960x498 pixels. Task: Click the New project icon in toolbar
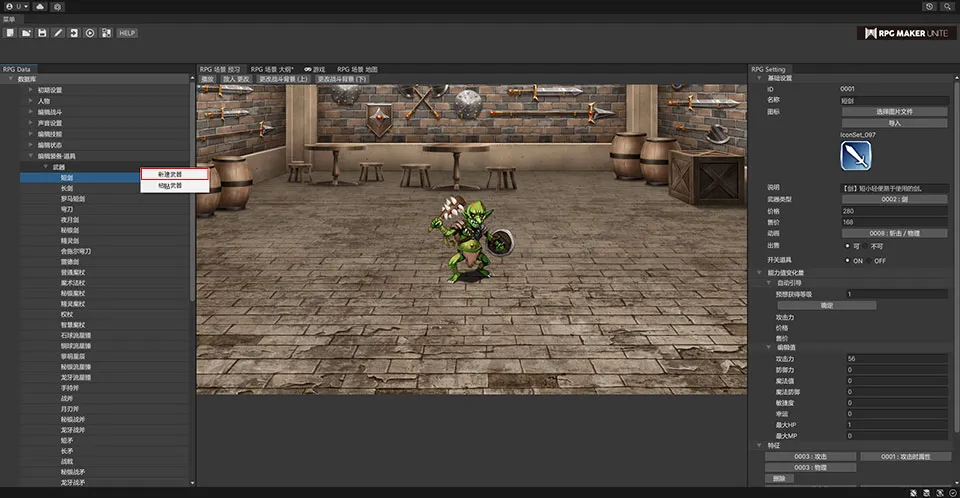click(x=9, y=33)
